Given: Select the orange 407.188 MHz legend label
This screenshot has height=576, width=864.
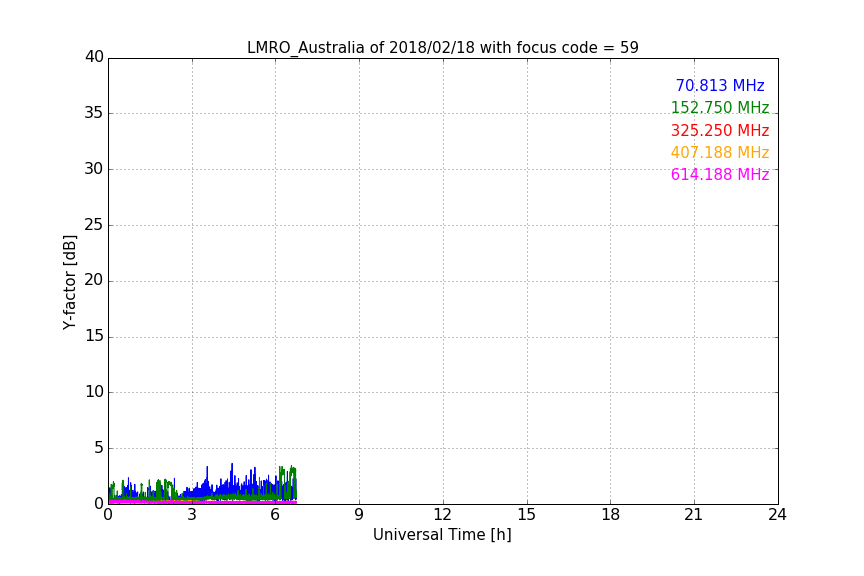Looking at the screenshot, I should (720, 152).
